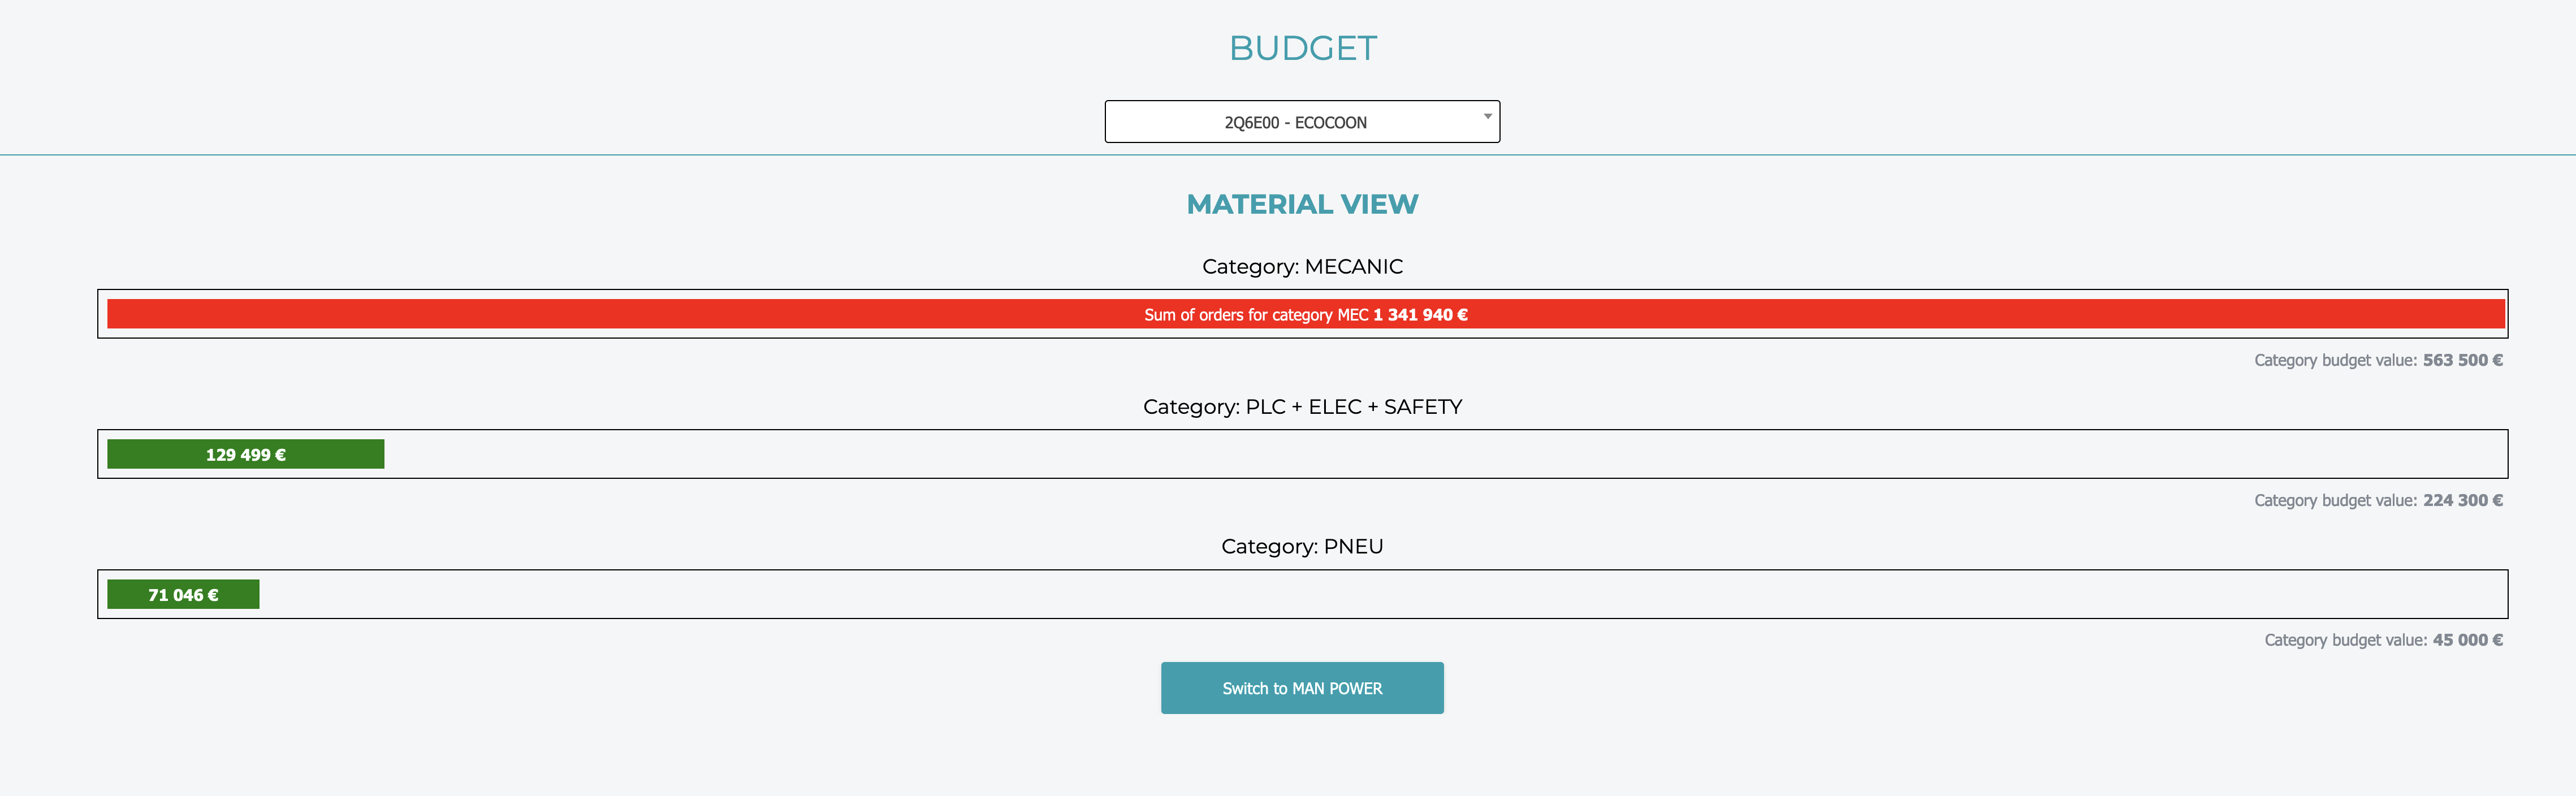
Task: Click the "Category budget value:" label under MECANIC
Action: coord(2335,360)
